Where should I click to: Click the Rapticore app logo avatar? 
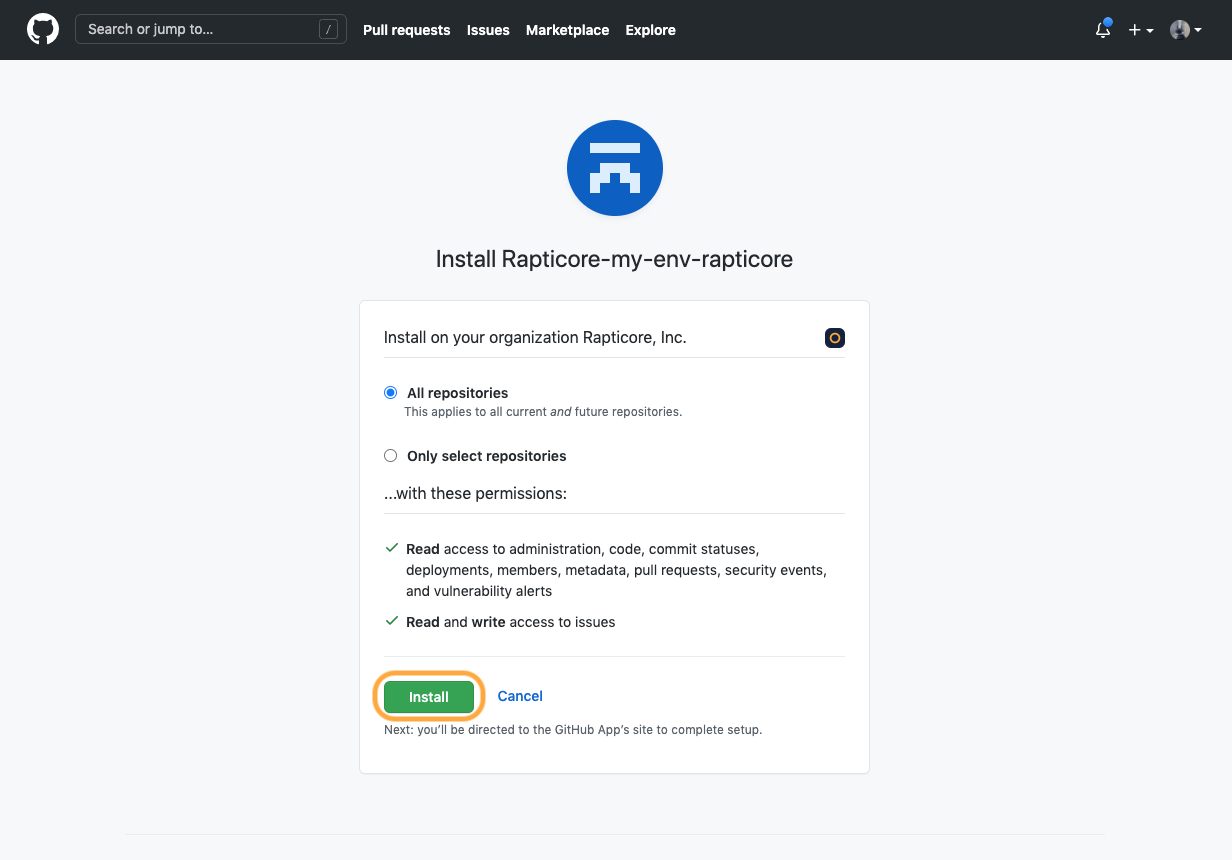pyautogui.click(x=615, y=168)
